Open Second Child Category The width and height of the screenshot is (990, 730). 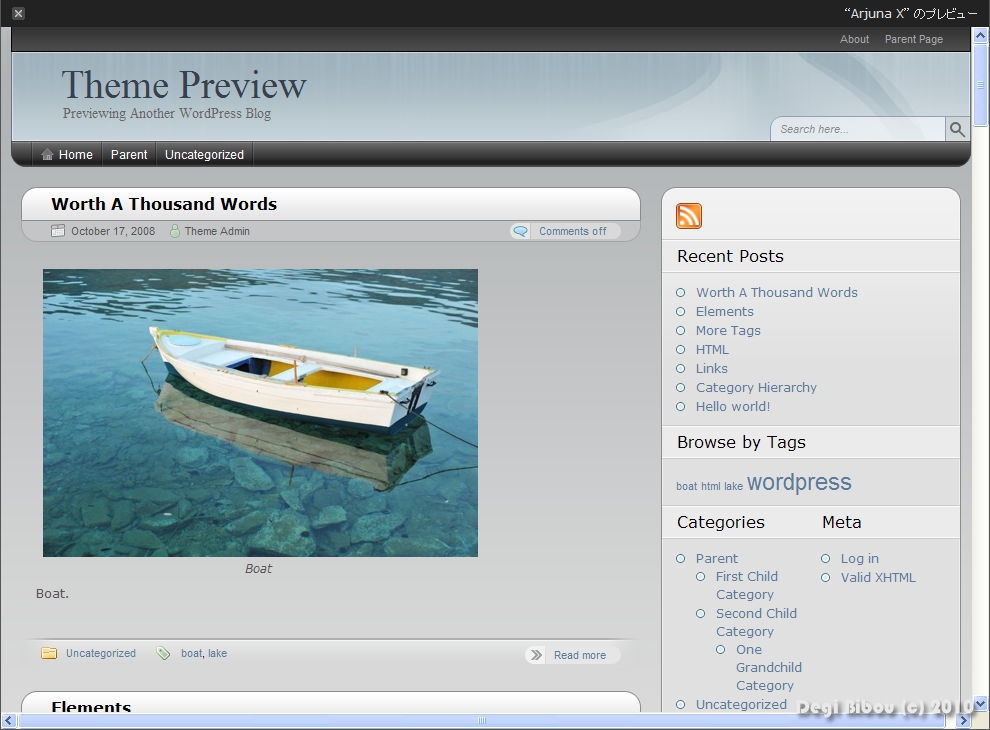(x=756, y=622)
